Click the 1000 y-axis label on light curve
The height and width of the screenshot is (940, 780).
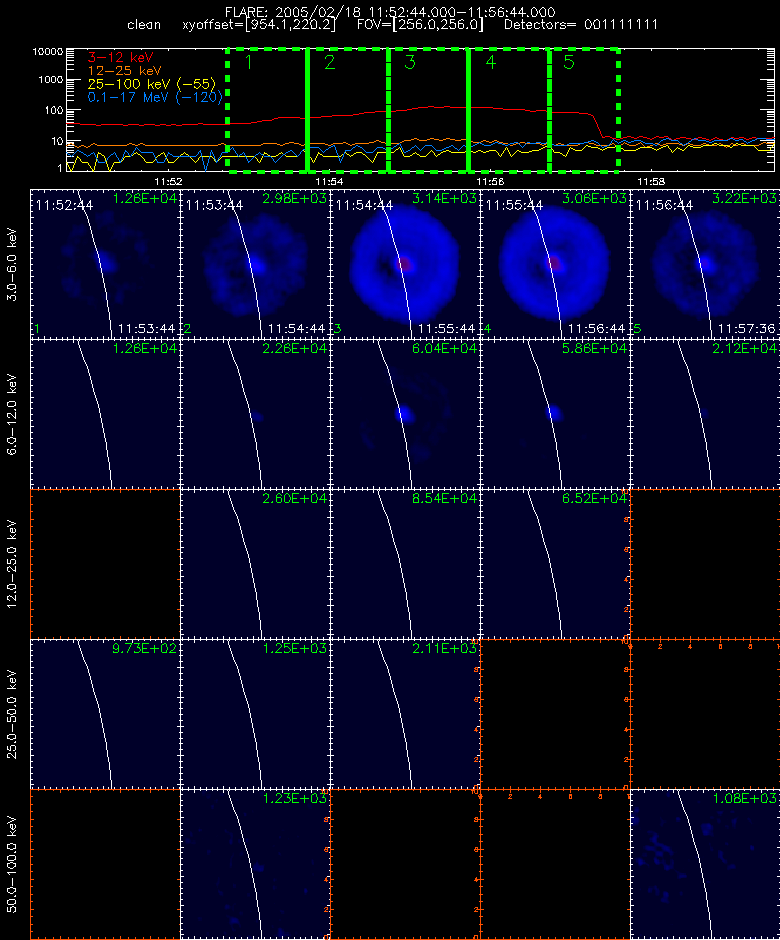[x=51, y=80]
